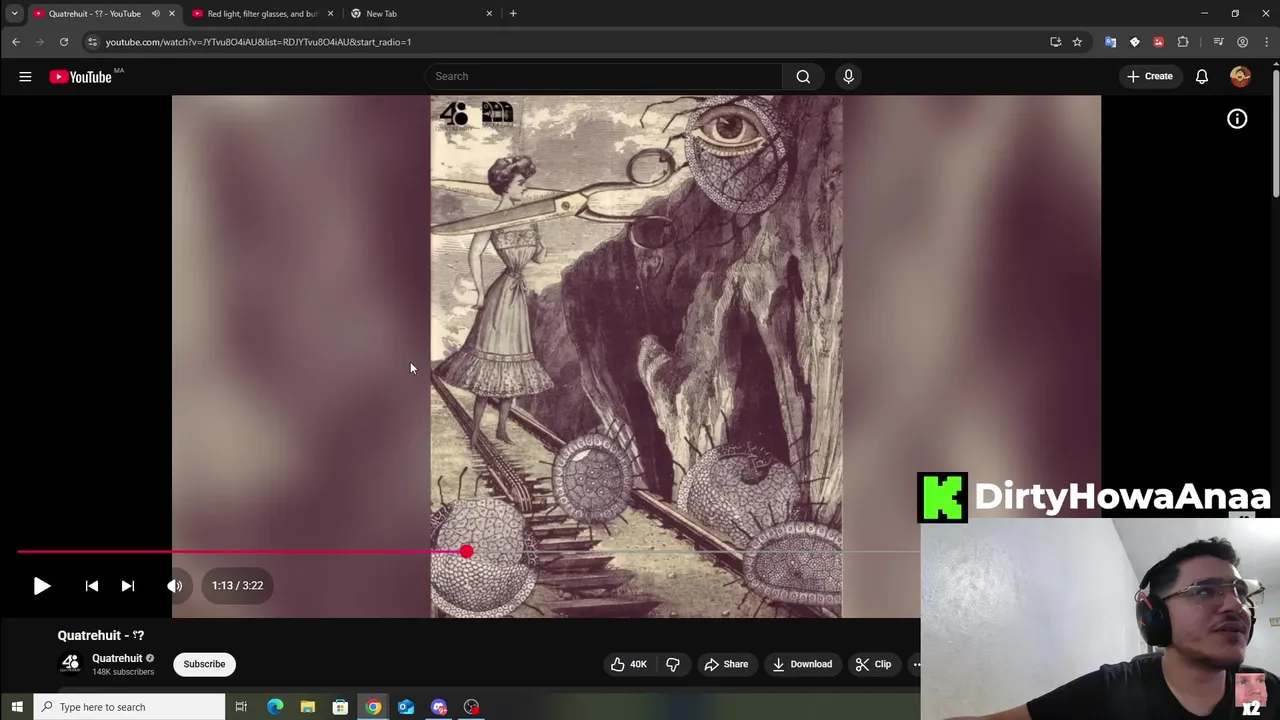Go to the YouTube home logo

80,76
